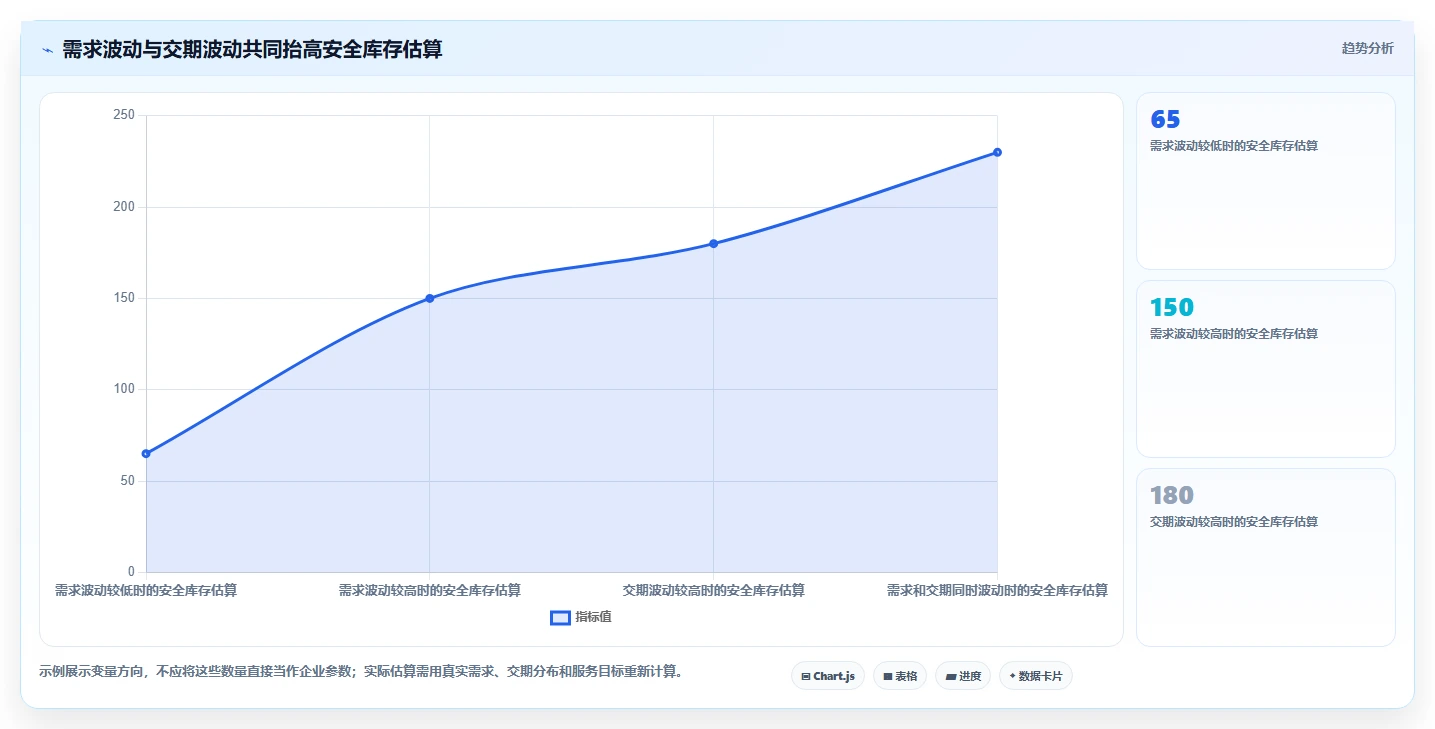
Task: Select the 进度 tag chip
Action: (963, 676)
